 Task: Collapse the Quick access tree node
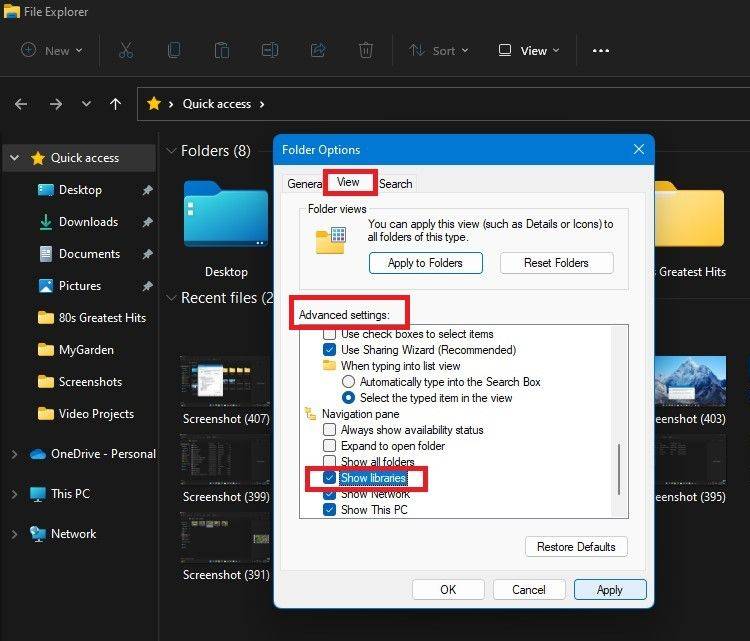14,157
